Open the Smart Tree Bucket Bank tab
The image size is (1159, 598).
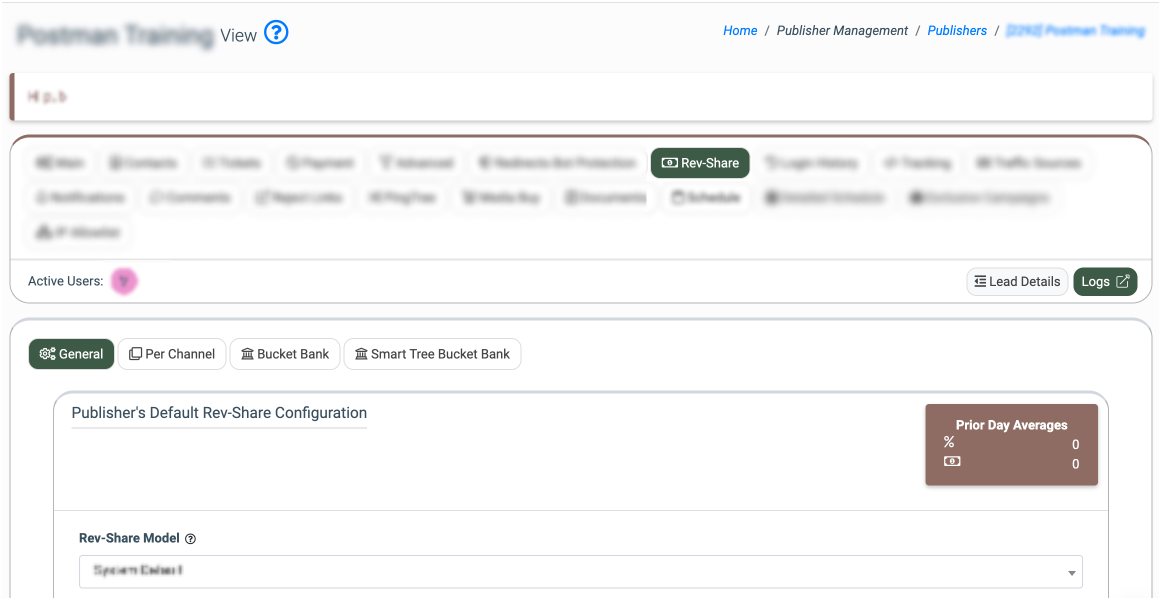click(x=432, y=354)
